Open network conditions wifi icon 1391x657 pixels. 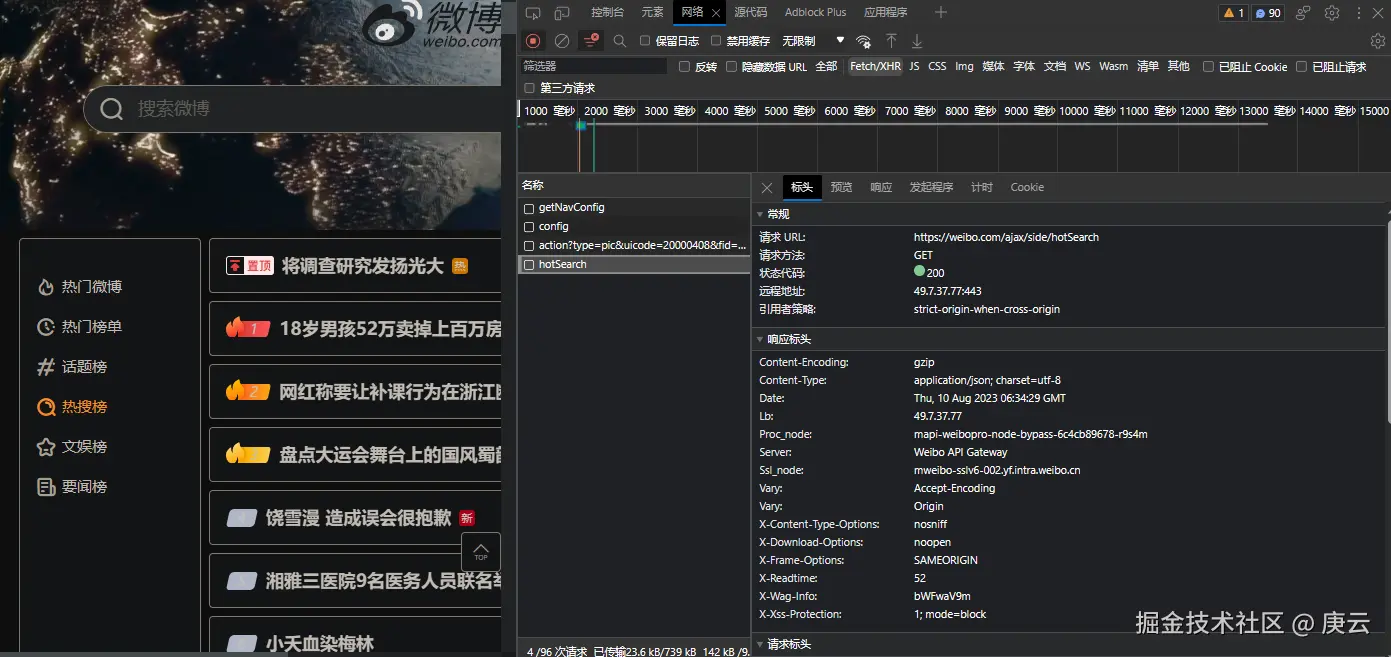point(863,41)
